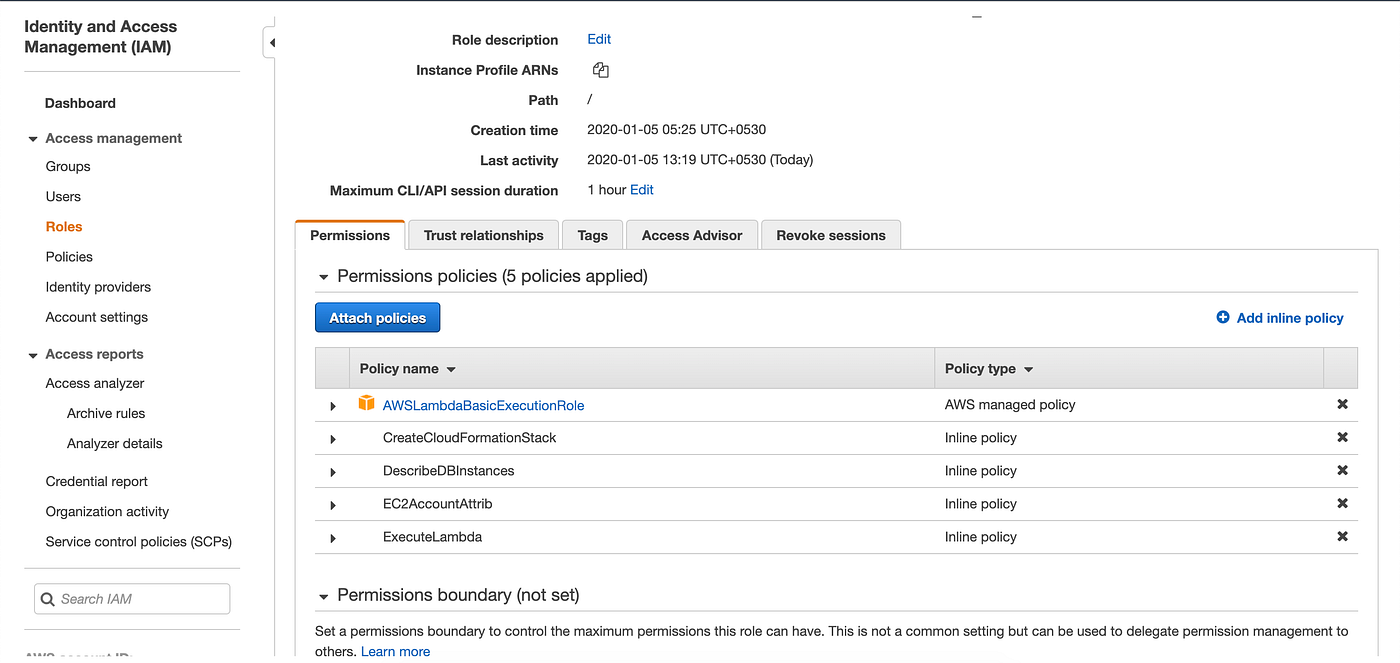Viewport: 1400px width, 663px height.
Task: Open the Access Advisor tab
Action: pyautogui.click(x=691, y=234)
